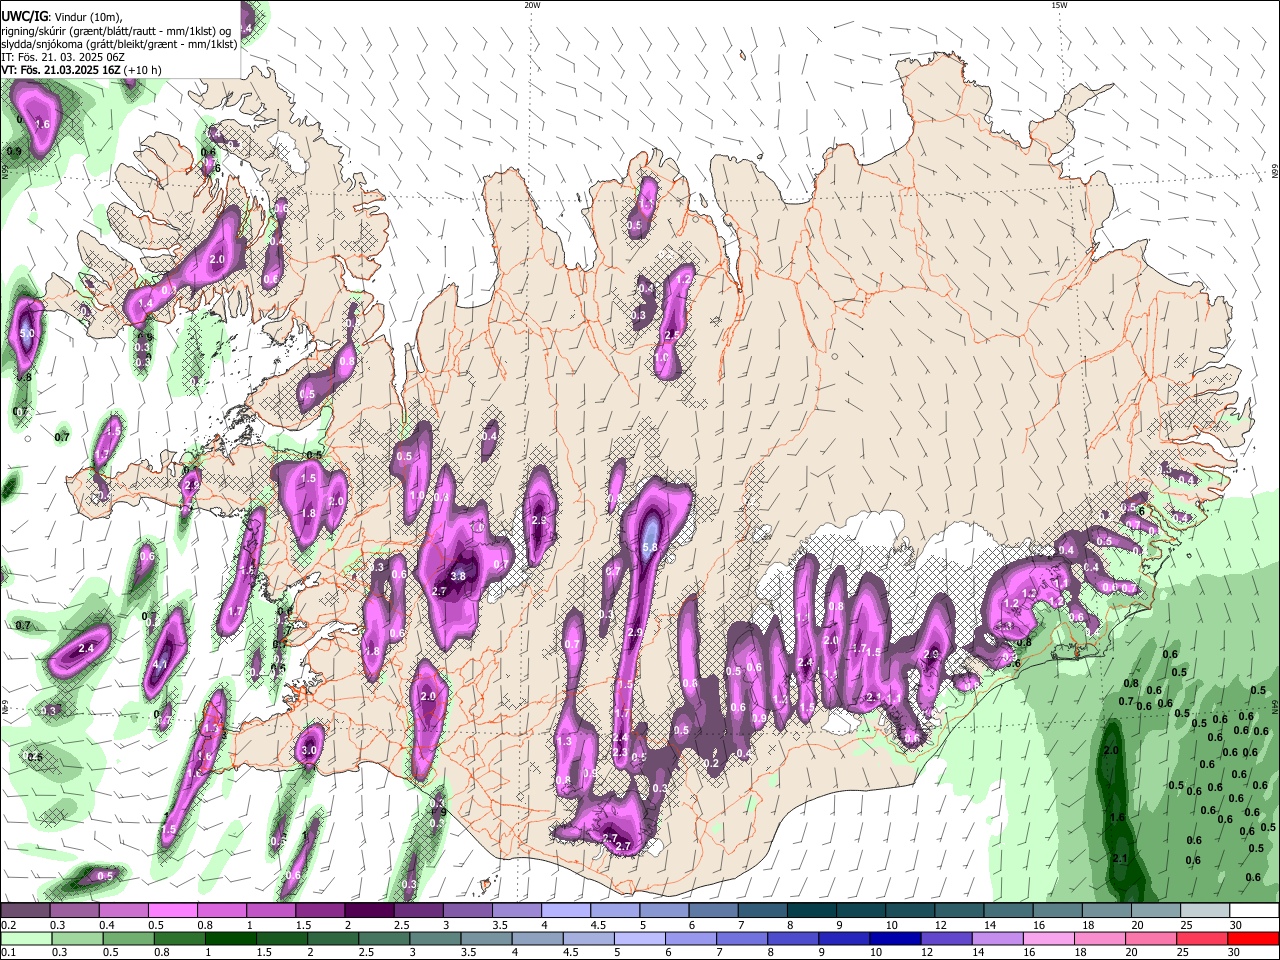
Task: Click the "0.1" label in the lower legend row
Action: [8, 953]
